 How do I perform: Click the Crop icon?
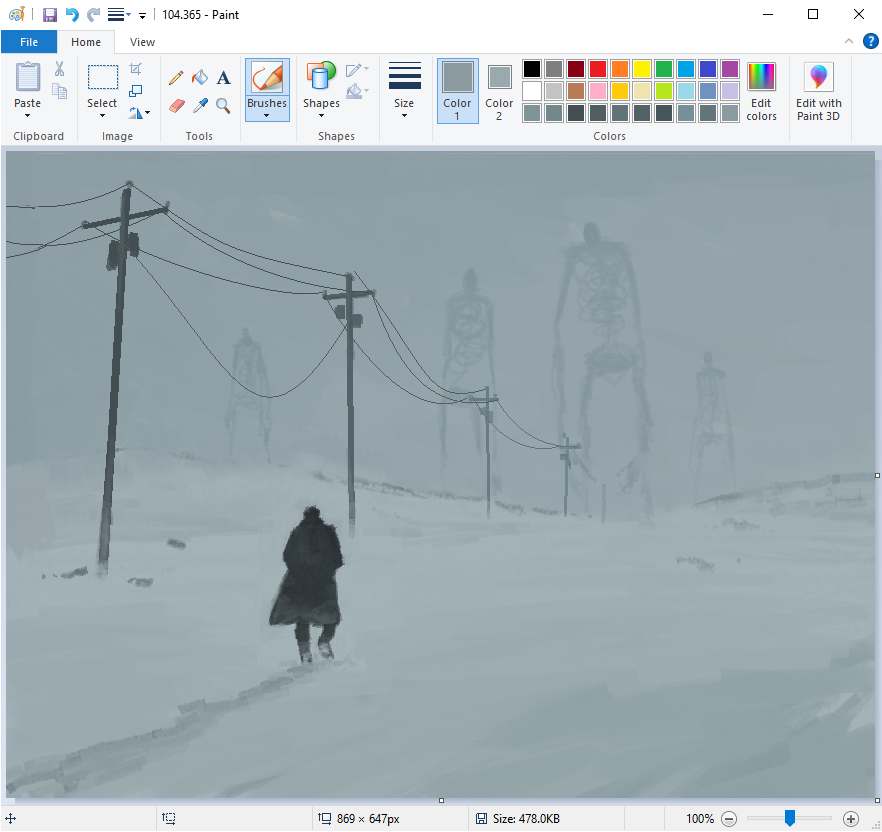tap(136, 69)
